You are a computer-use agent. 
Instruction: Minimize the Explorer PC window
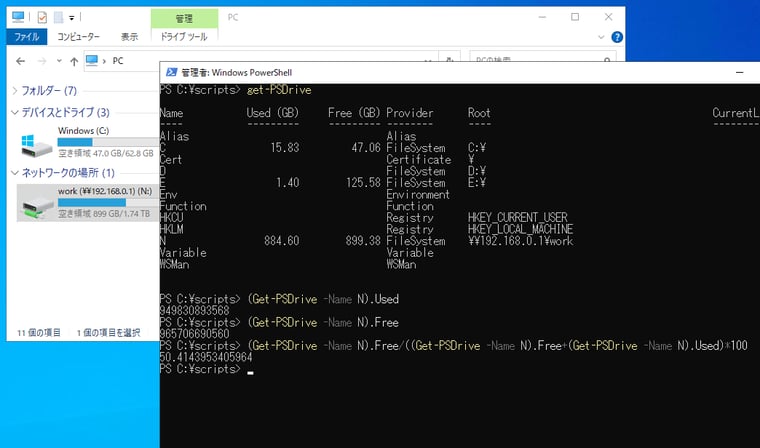(x=542, y=17)
